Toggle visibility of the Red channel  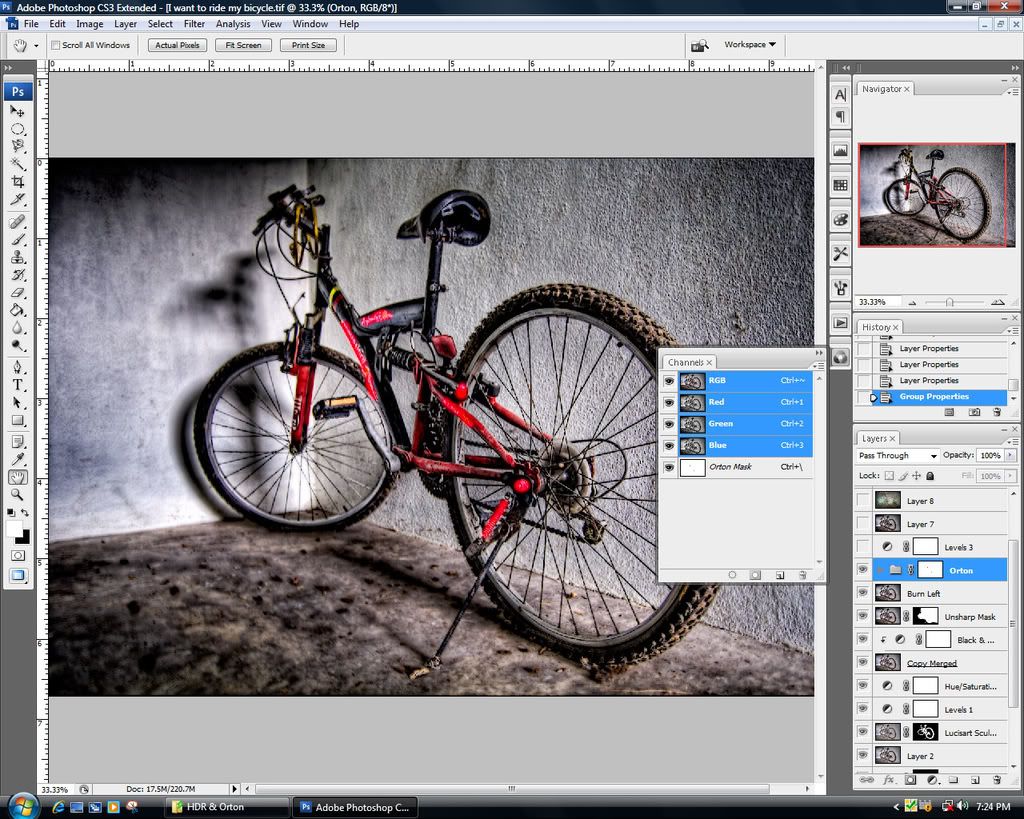pyautogui.click(x=669, y=402)
